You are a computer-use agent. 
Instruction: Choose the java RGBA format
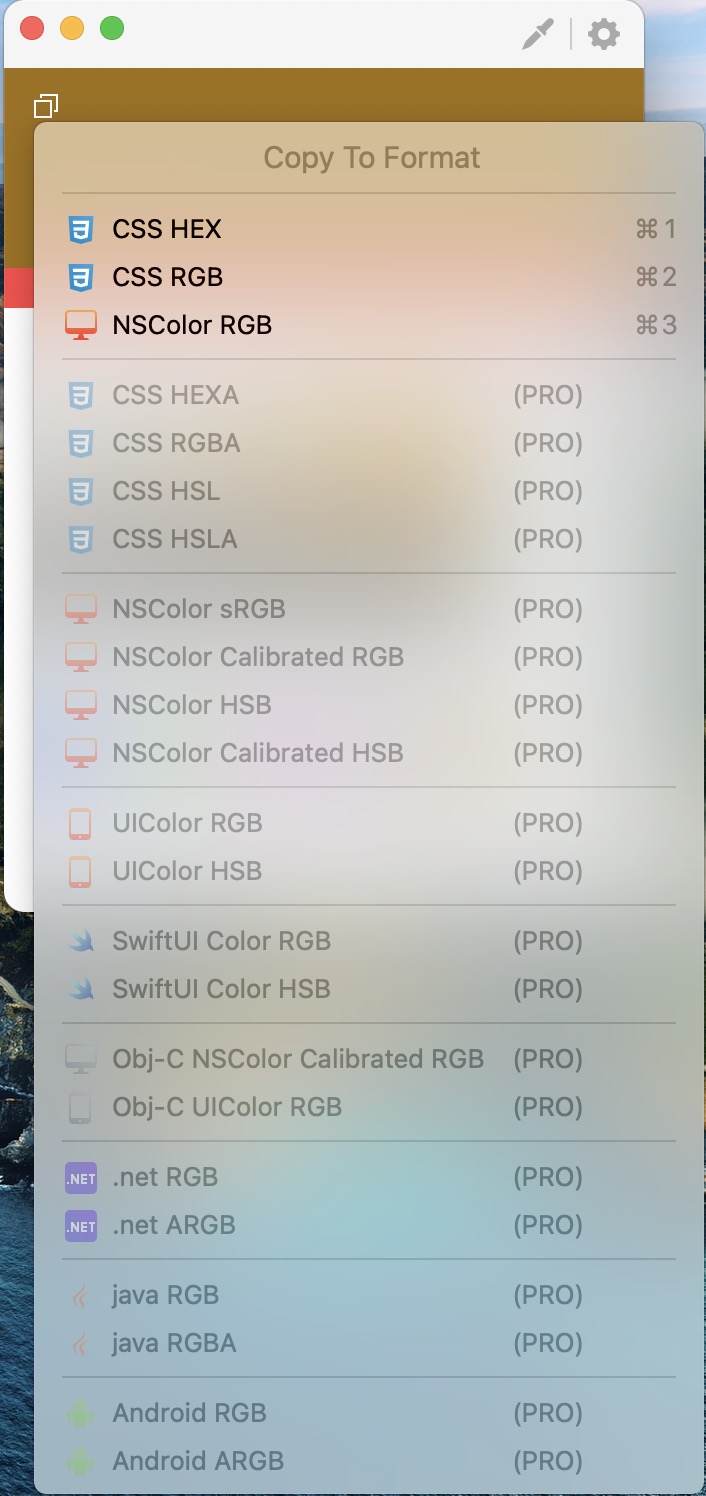pos(174,1343)
